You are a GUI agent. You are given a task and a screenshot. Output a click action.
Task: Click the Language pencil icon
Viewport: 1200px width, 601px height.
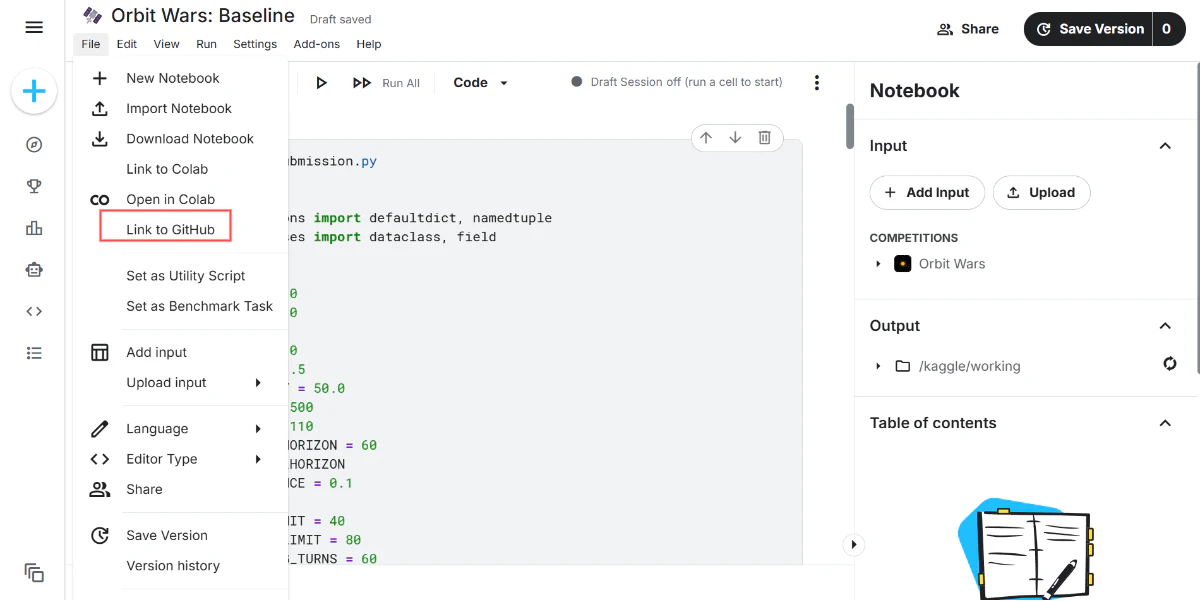100,429
